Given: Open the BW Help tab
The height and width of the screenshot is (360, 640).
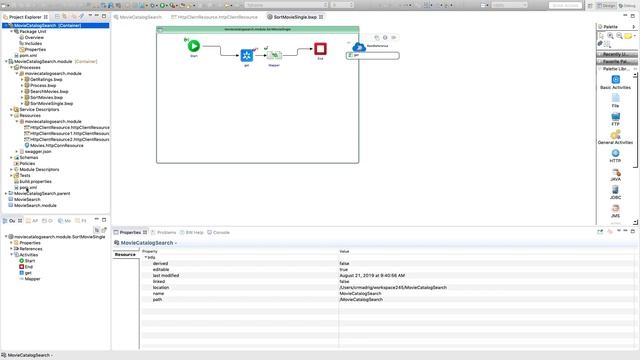Looking at the screenshot, I should click(x=192, y=232).
